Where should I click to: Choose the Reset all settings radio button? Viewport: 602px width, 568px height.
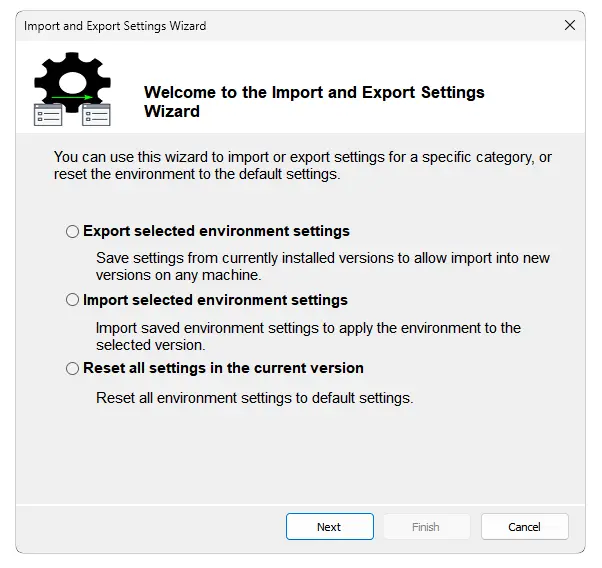72,368
